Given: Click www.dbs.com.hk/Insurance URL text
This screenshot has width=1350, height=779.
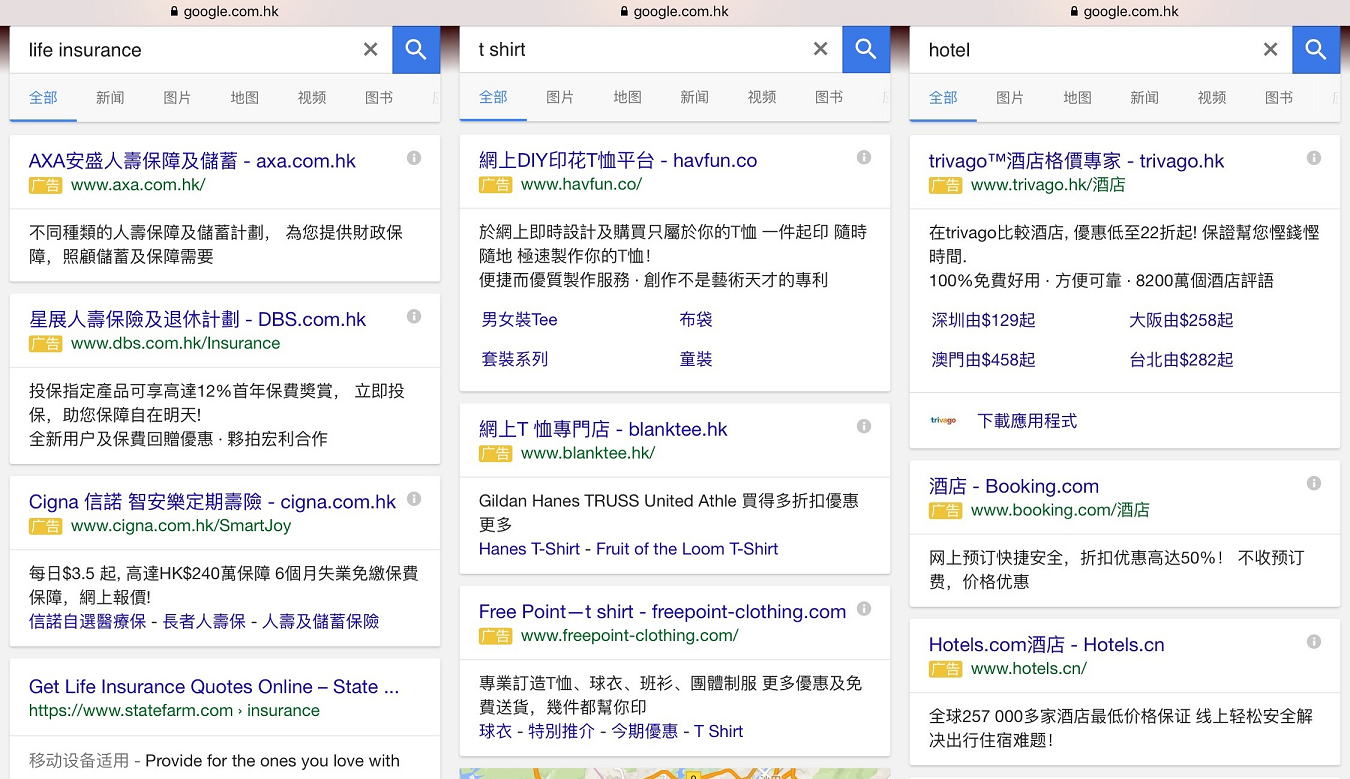Looking at the screenshot, I should pyautogui.click(x=175, y=343).
